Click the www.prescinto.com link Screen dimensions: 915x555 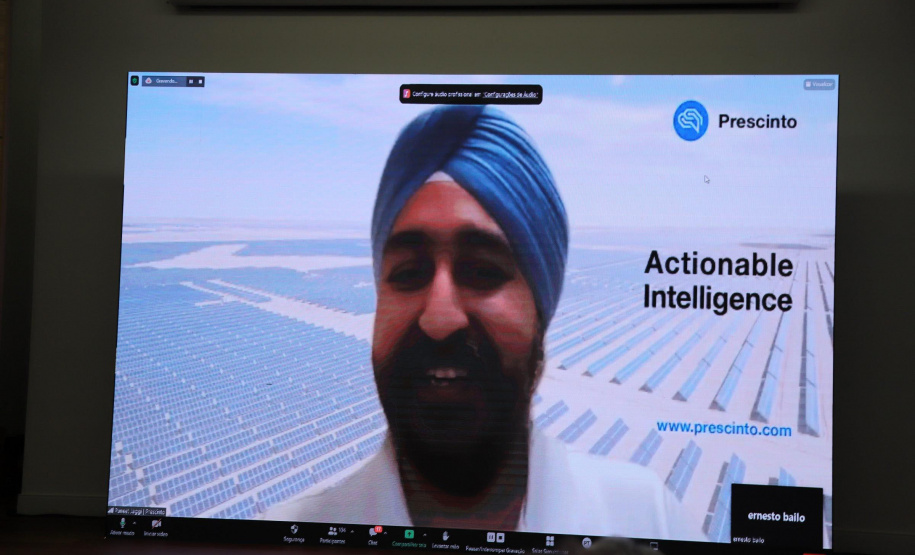(723, 428)
